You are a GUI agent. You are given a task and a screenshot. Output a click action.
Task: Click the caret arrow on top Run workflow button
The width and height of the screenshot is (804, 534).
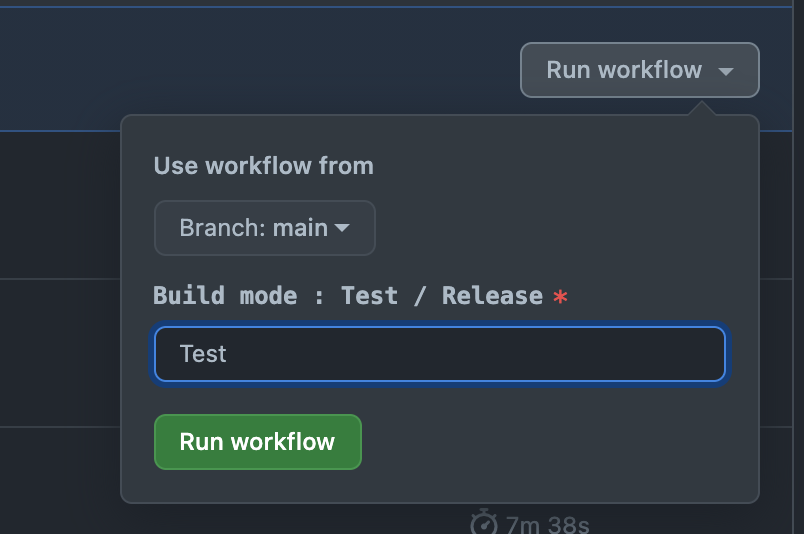pyautogui.click(x=727, y=71)
